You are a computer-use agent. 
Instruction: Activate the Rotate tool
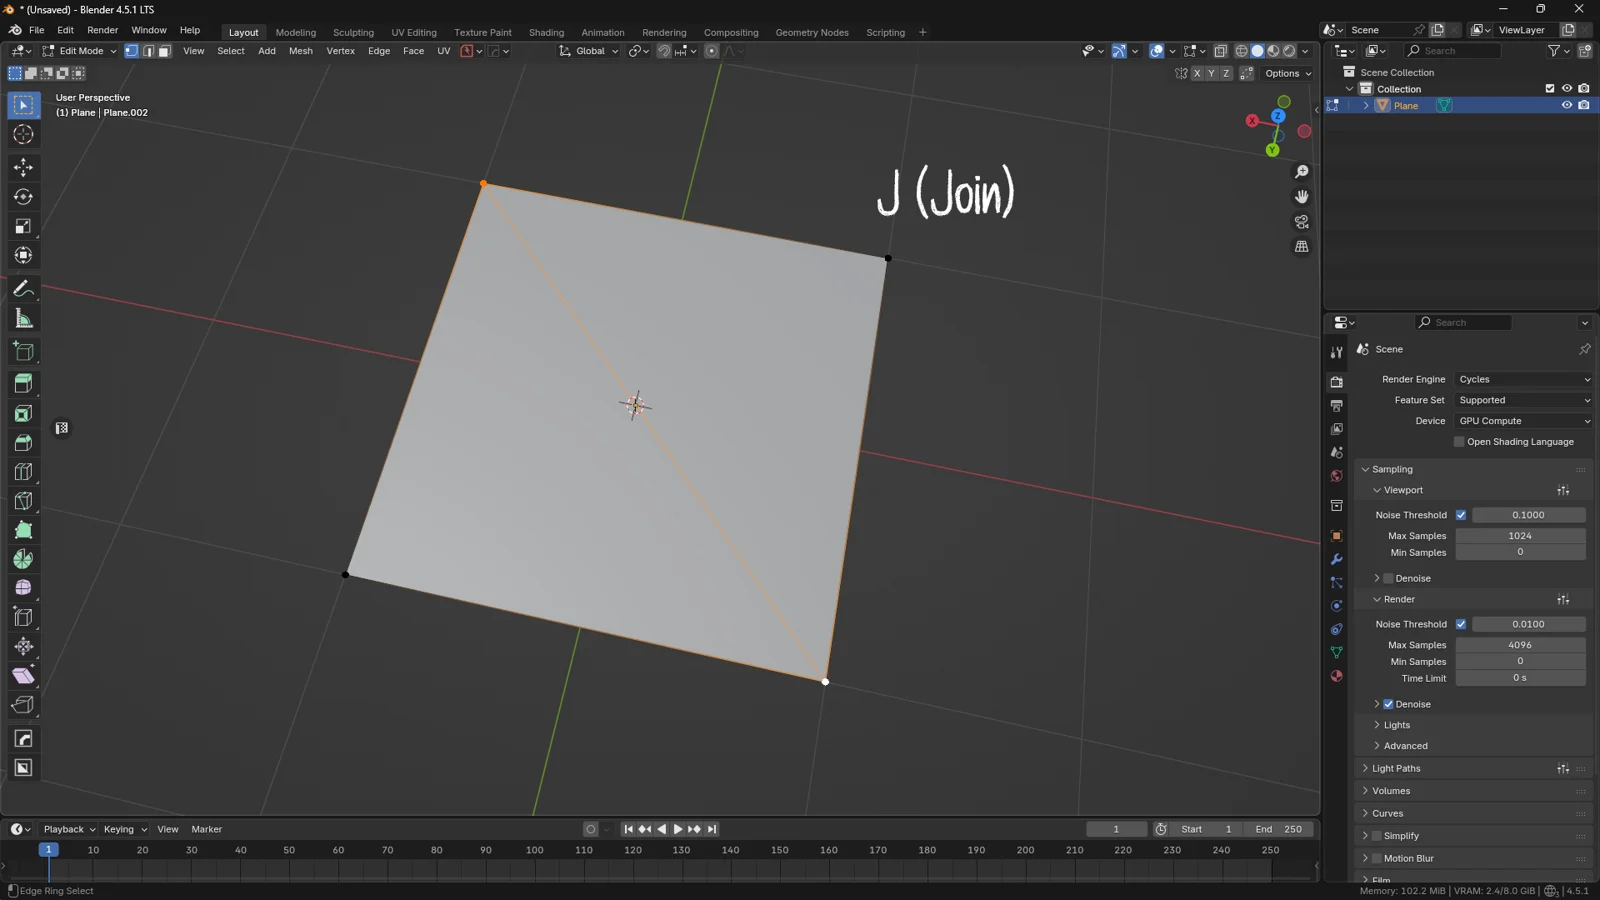pyautogui.click(x=23, y=197)
